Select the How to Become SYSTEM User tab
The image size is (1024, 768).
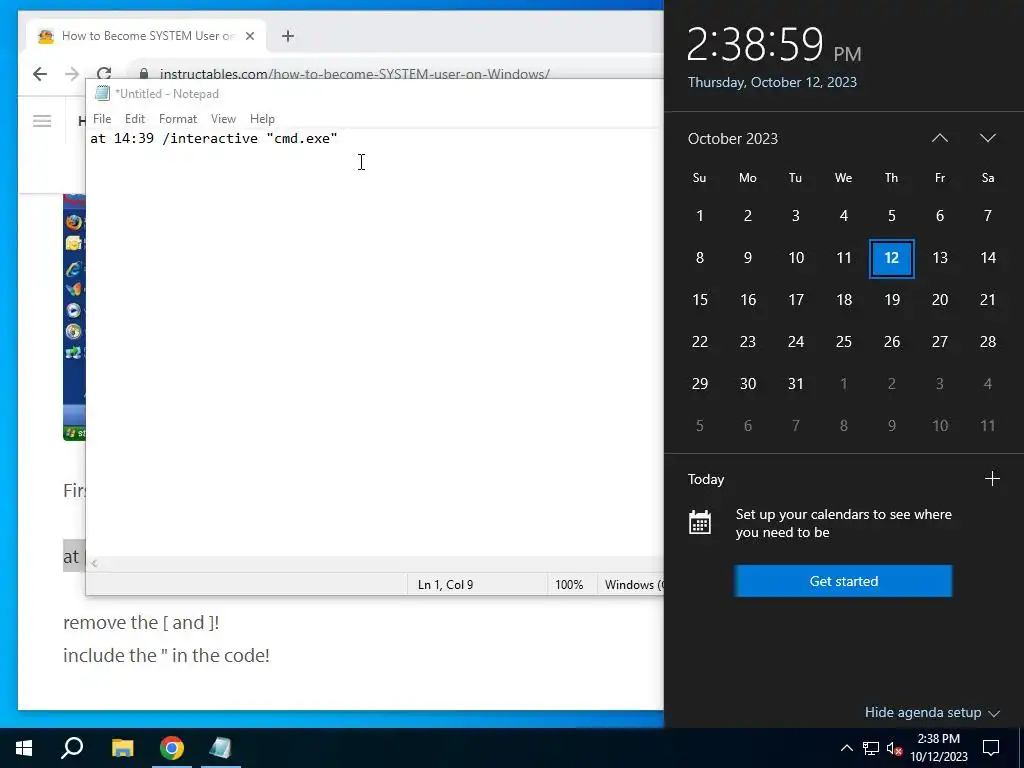point(146,36)
